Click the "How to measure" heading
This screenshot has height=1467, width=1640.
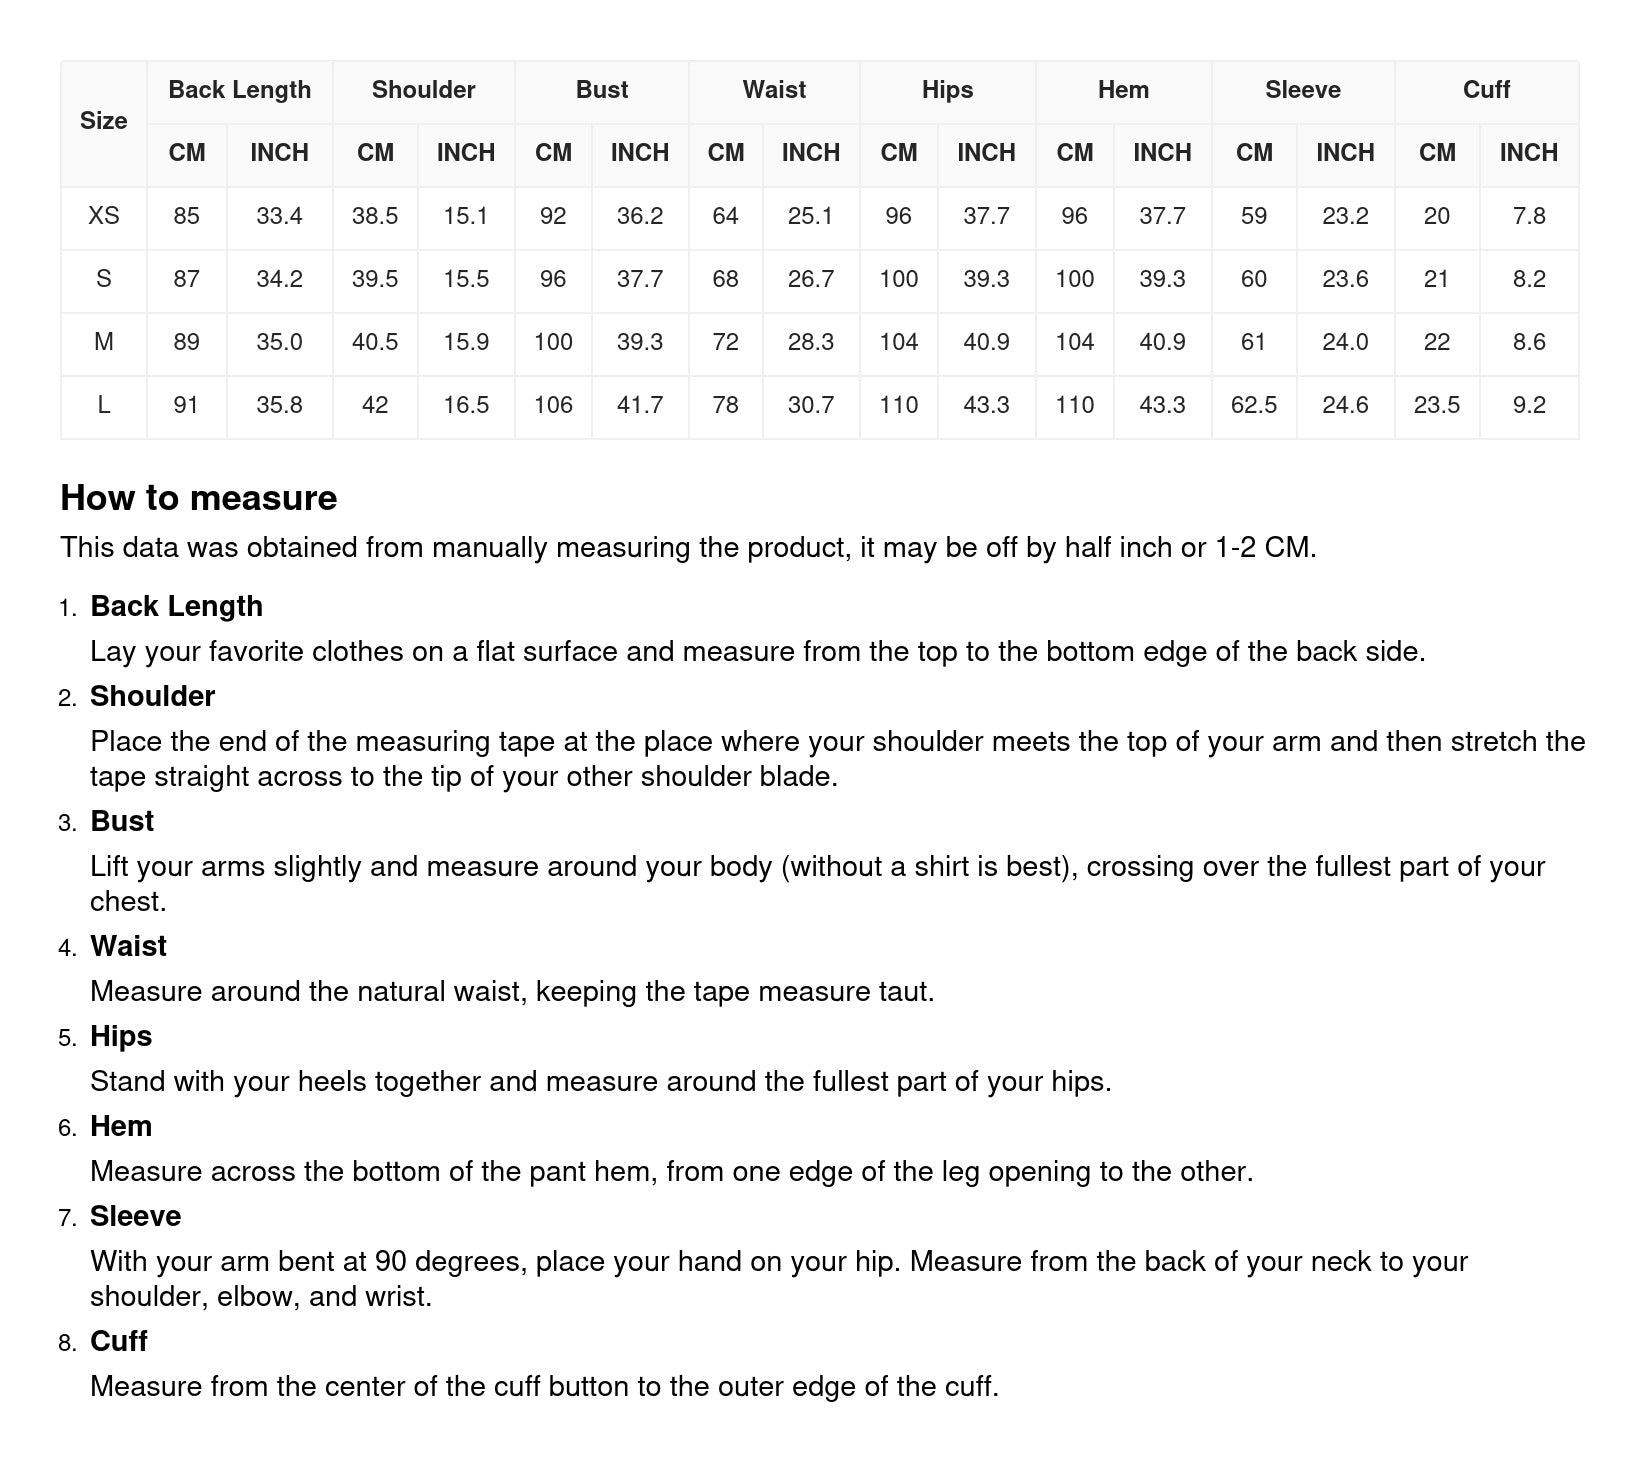199,498
